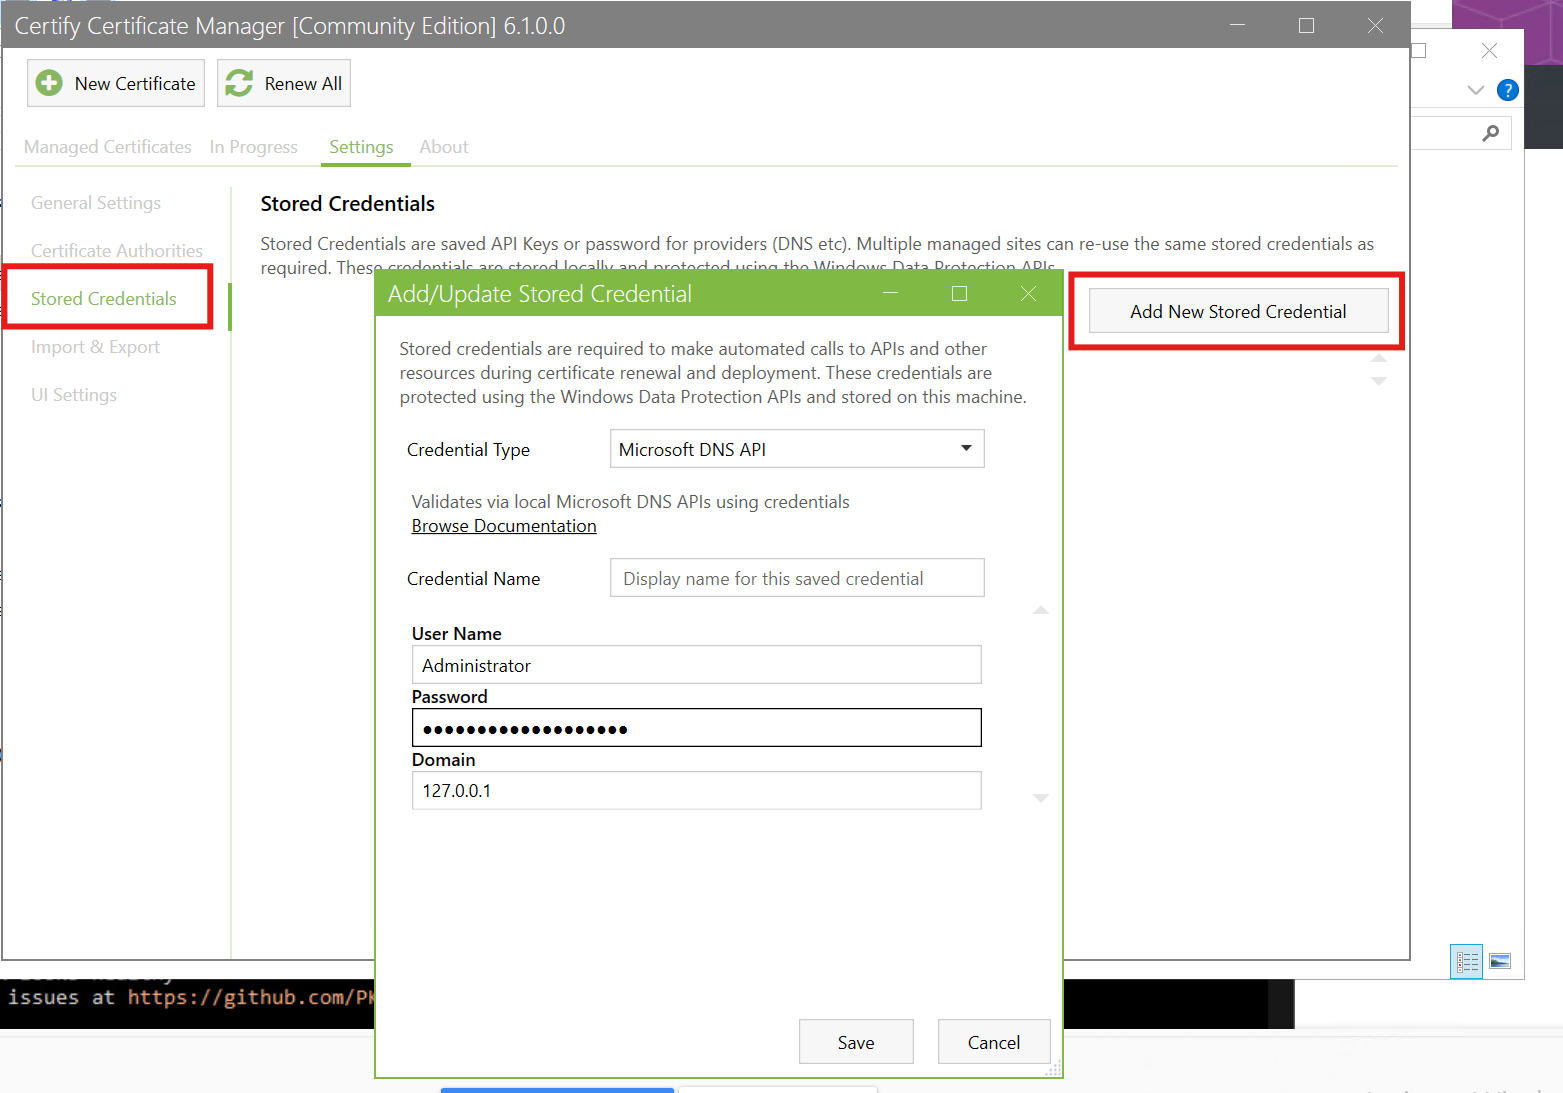Image resolution: width=1563 pixels, height=1093 pixels.
Task: Switch to details view in background window
Action: tap(1467, 962)
